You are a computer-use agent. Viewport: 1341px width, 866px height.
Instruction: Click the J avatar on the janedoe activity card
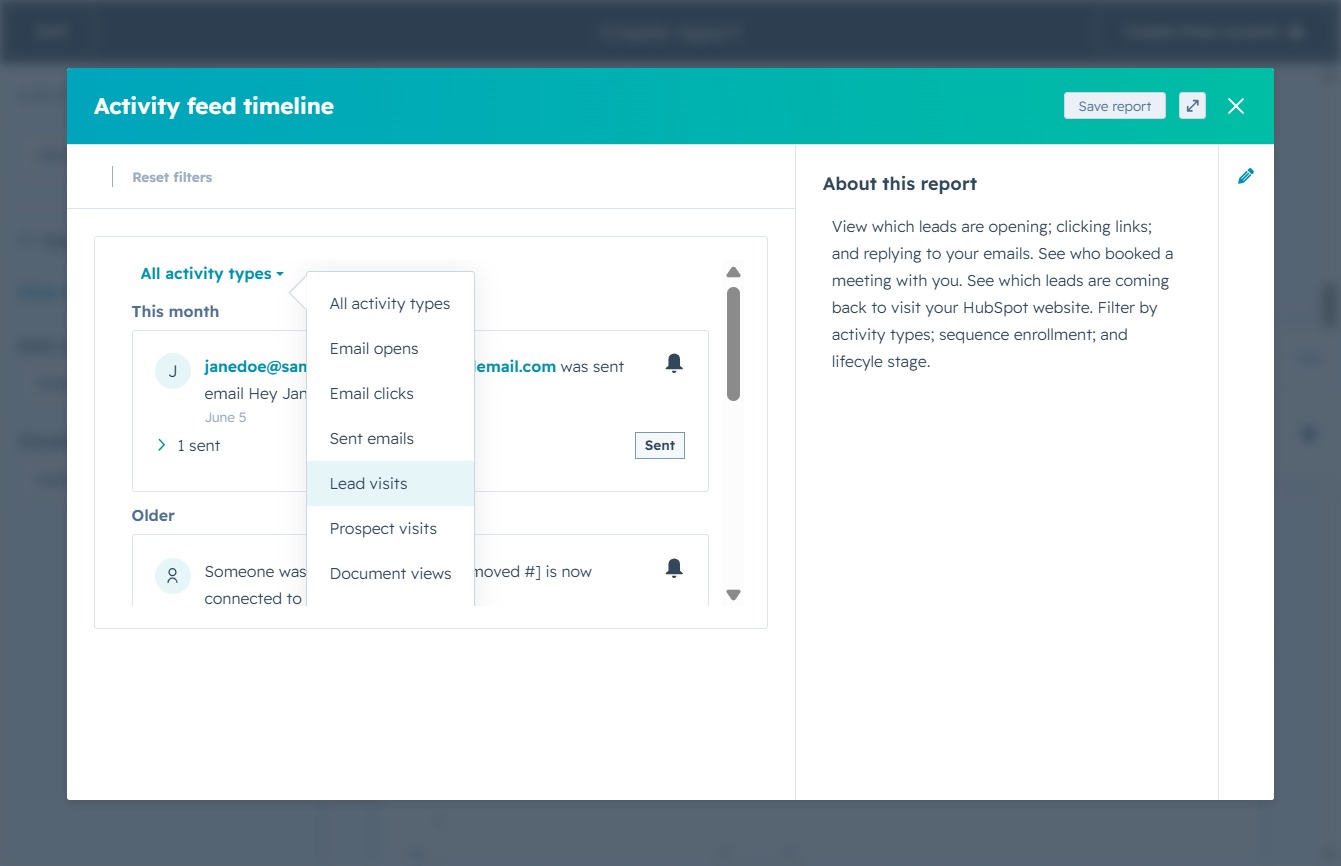pyautogui.click(x=172, y=371)
